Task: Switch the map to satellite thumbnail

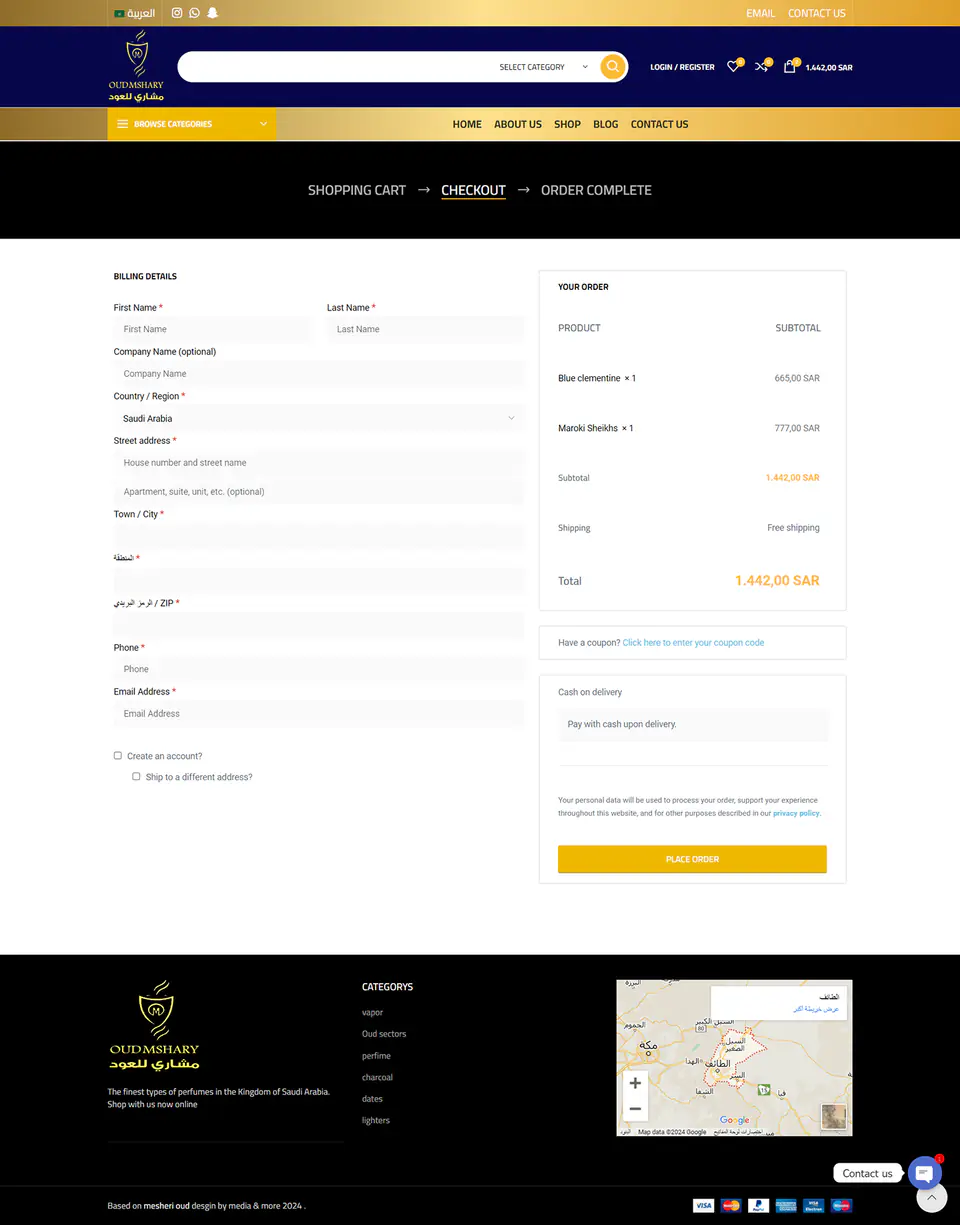Action: (x=833, y=1116)
